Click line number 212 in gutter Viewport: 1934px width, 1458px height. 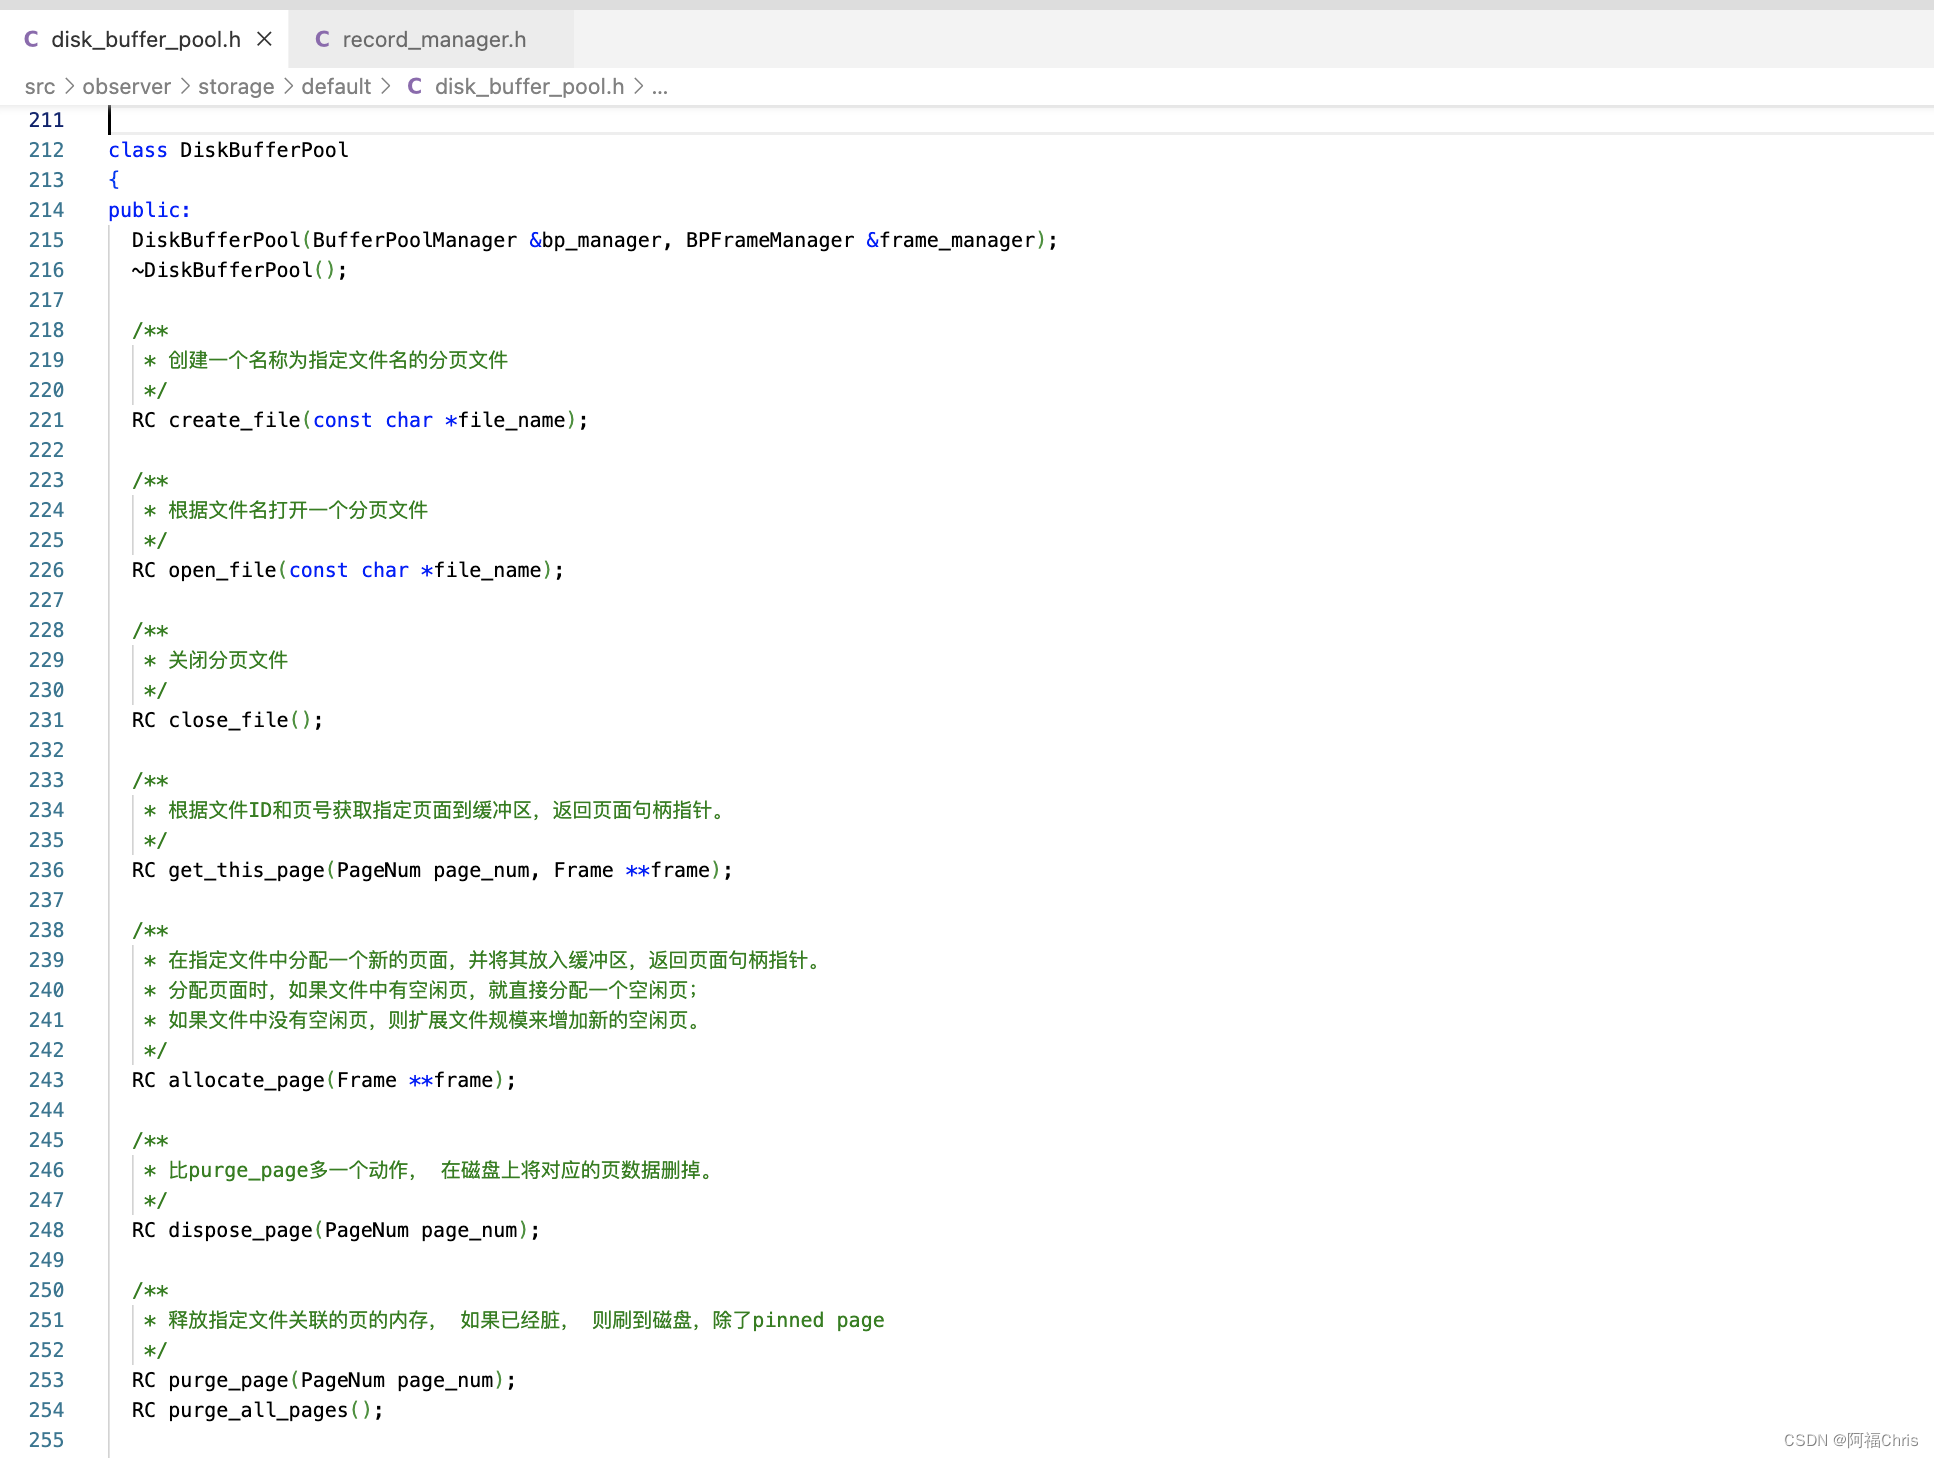(x=46, y=150)
